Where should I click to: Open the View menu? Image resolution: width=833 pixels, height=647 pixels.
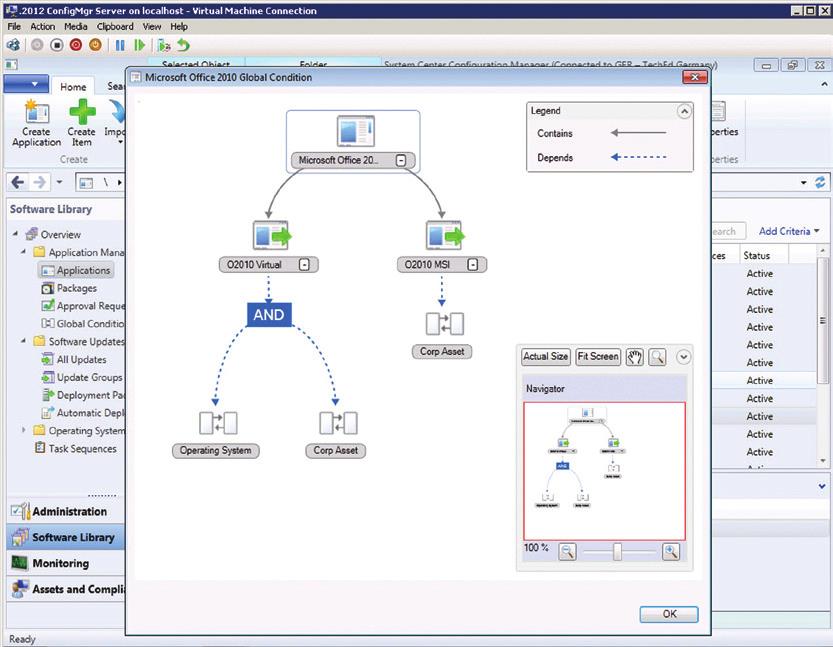151,27
